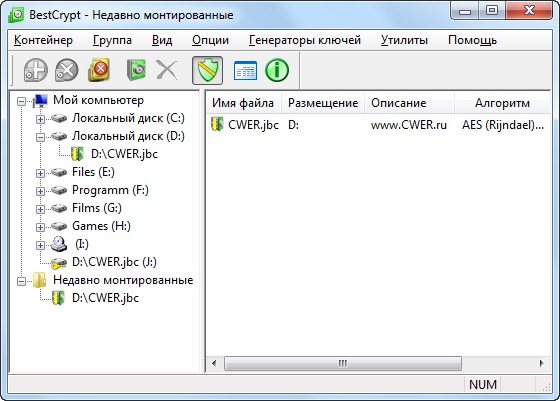This screenshot has width=560, height=401.
Task: Open the Генераторы ключей menu
Action: click(x=305, y=40)
